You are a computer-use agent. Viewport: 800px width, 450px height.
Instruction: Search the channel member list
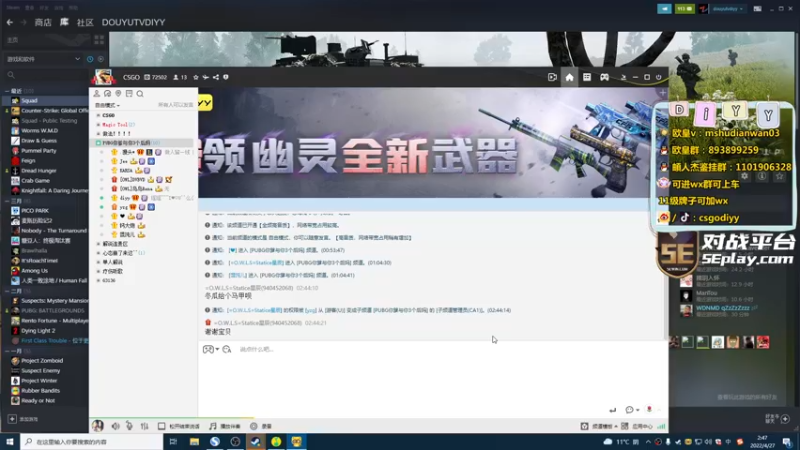(140, 94)
